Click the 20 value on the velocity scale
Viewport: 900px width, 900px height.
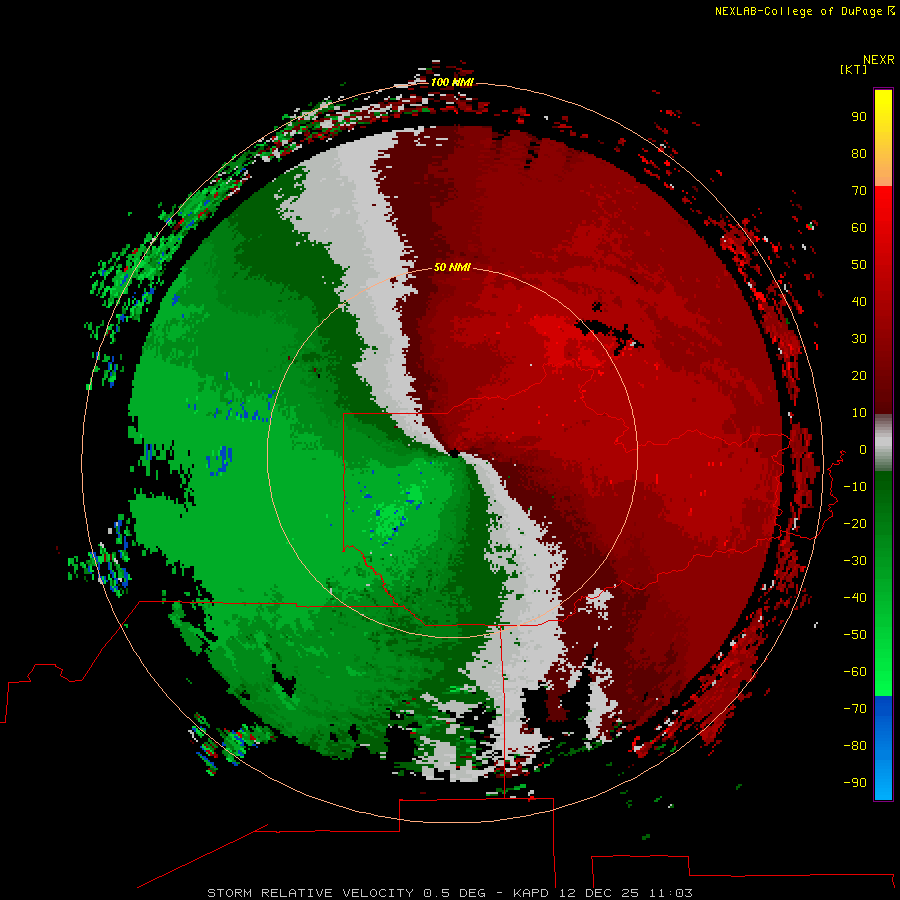pyautogui.click(x=859, y=375)
